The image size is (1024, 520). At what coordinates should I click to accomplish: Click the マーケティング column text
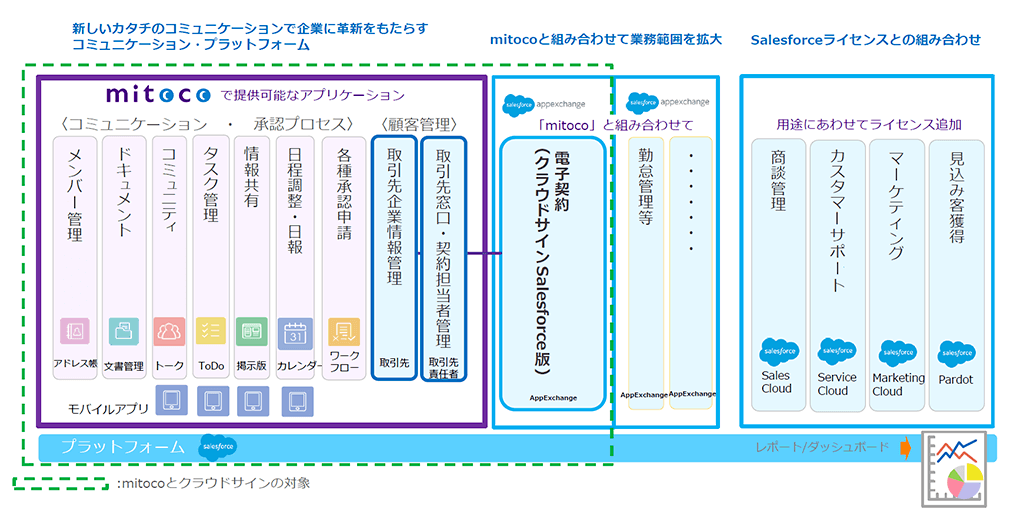click(896, 205)
